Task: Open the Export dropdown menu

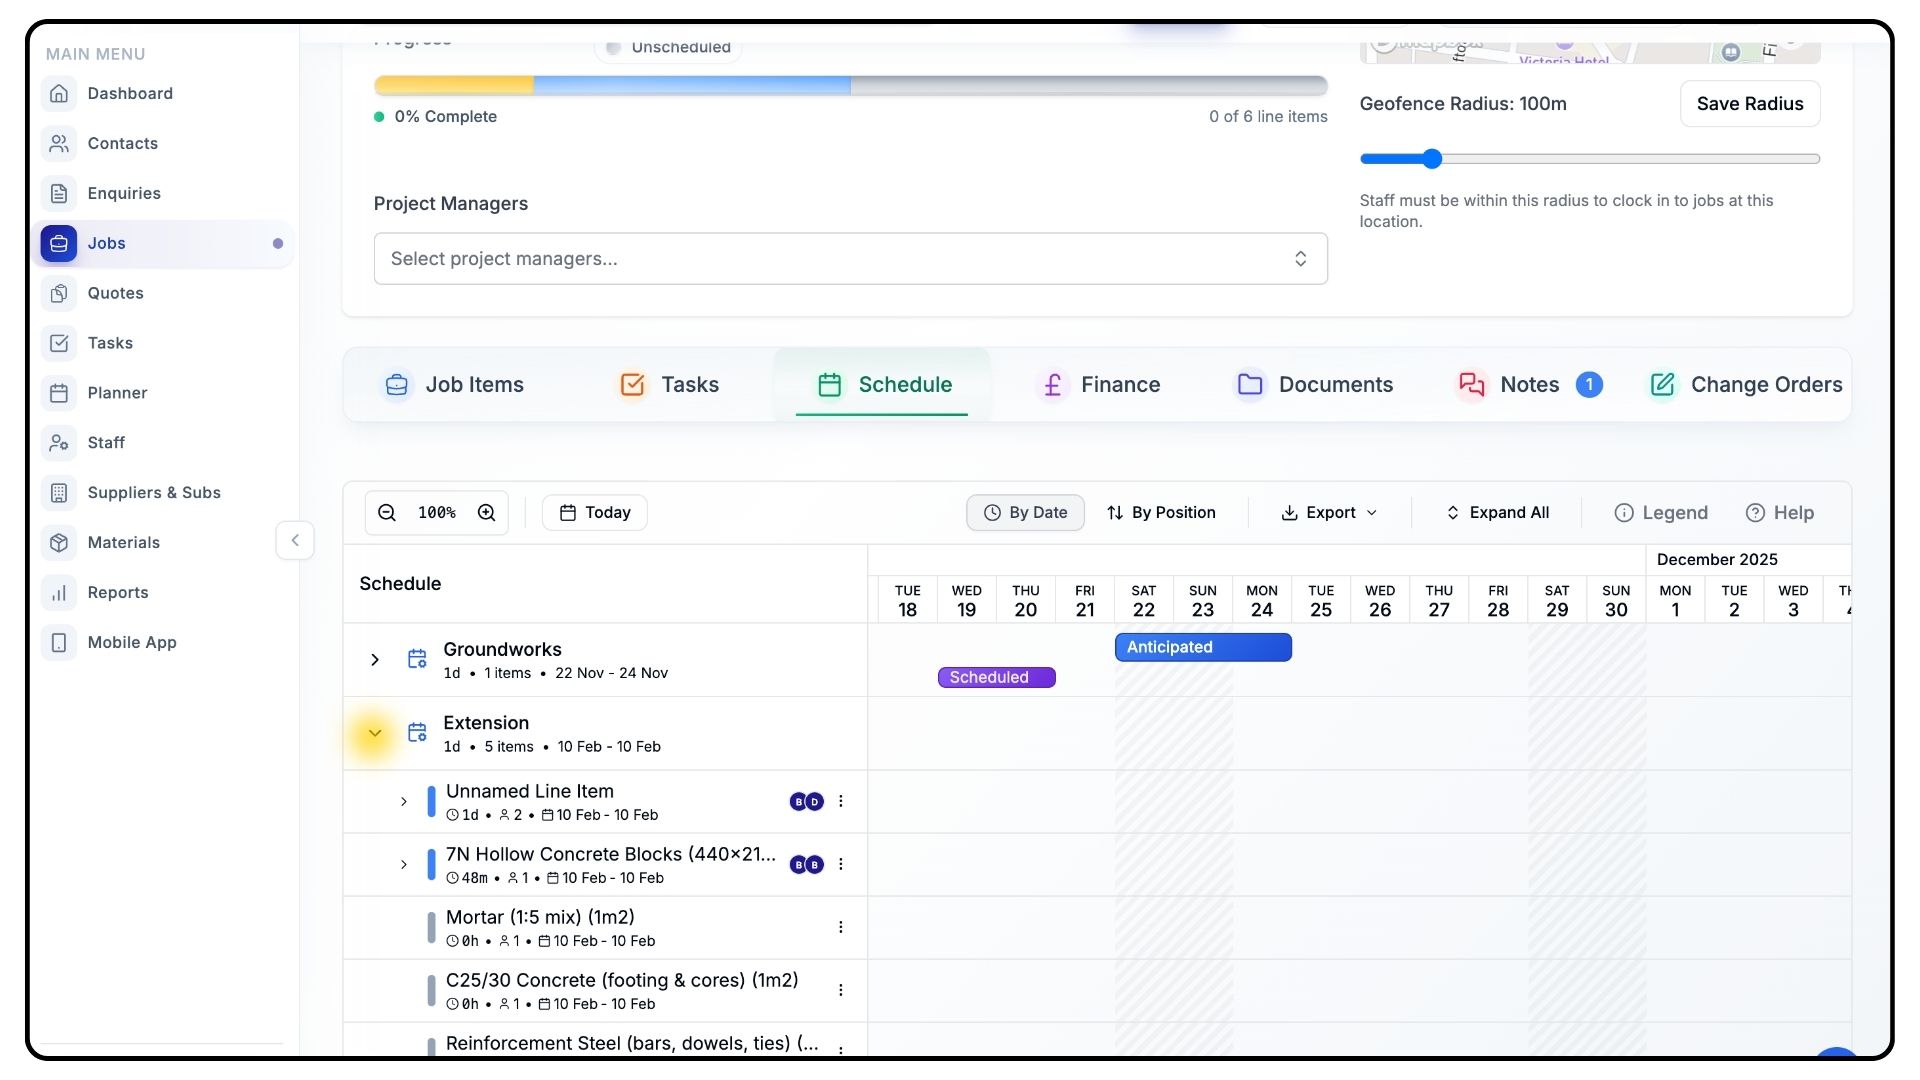Action: coord(1329,513)
